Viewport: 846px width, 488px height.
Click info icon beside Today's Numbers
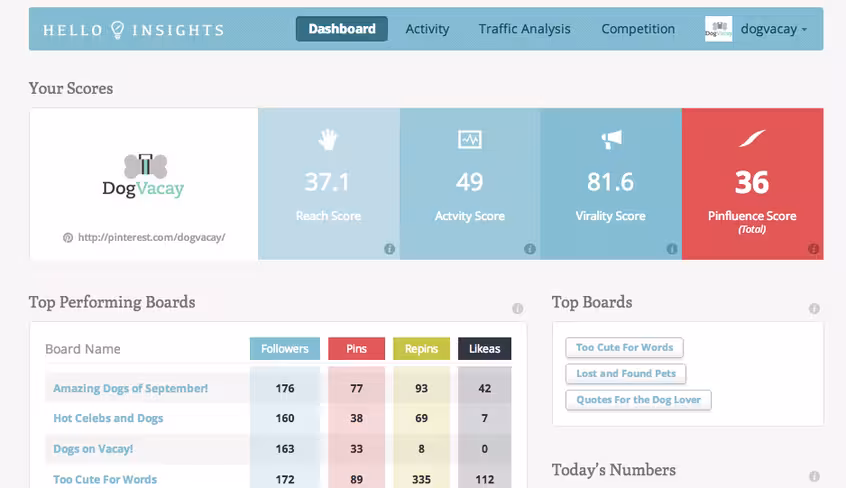point(814,476)
